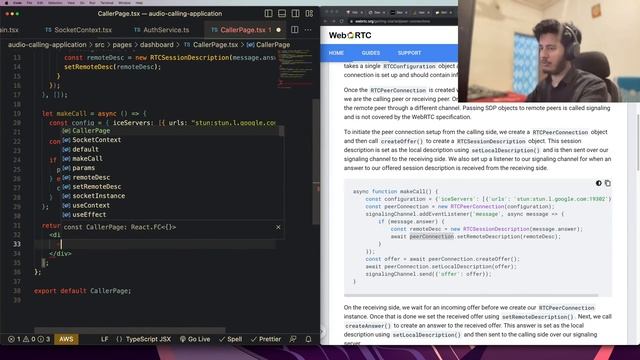Toggle code sample dark theme icon
Viewport: 640px width, 360px height.
coord(598,183)
